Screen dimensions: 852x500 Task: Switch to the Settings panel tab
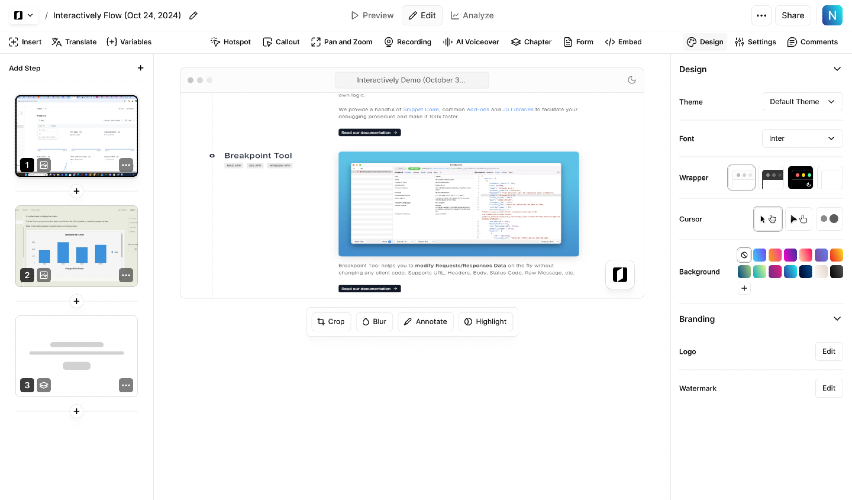pyautogui.click(x=755, y=42)
